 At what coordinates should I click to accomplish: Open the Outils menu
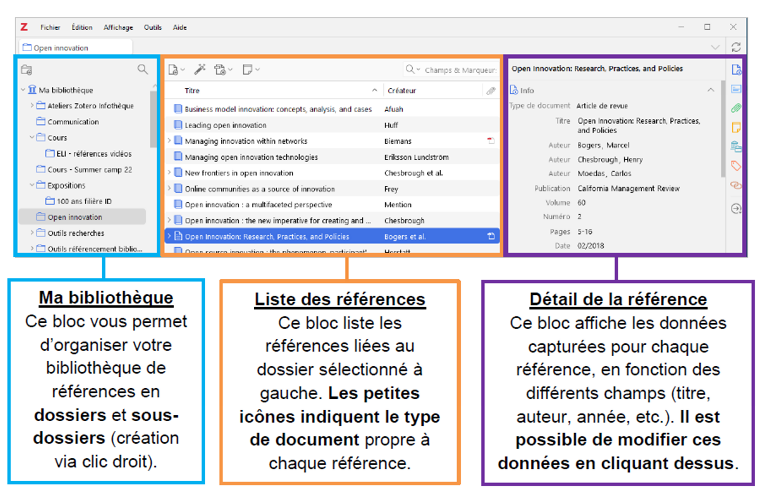click(151, 27)
